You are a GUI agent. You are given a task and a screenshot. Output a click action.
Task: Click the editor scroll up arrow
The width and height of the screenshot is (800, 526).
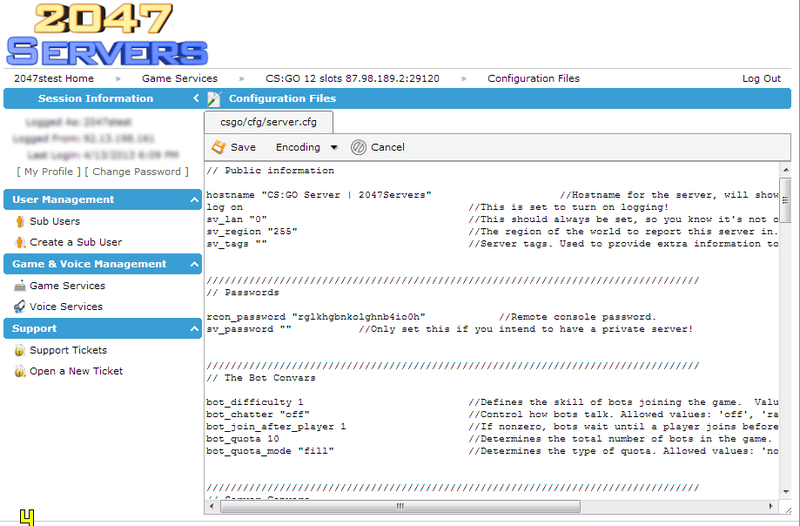click(x=786, y=170)
